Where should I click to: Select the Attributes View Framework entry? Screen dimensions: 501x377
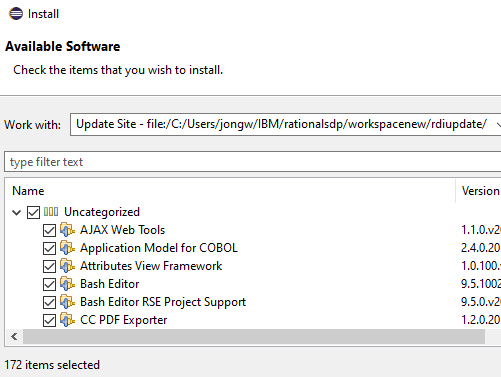point(151,266)
